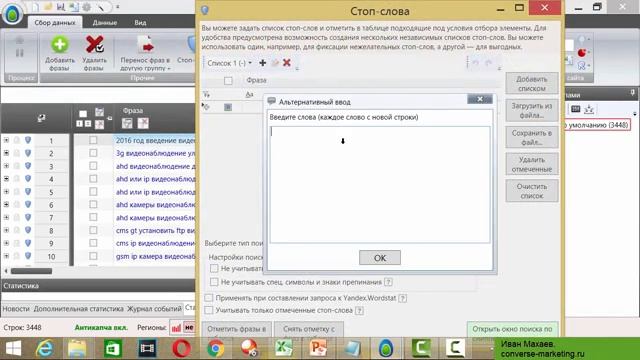Click the first column header icon in main table
640x360 pixels.
(x=41, y=118)
